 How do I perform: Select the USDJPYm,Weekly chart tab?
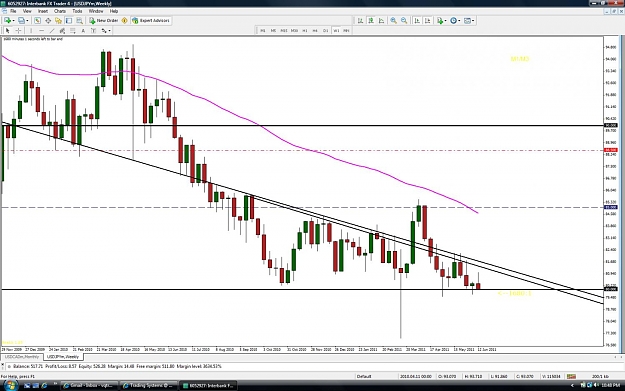pyautogui.click(x=63, y=357)
